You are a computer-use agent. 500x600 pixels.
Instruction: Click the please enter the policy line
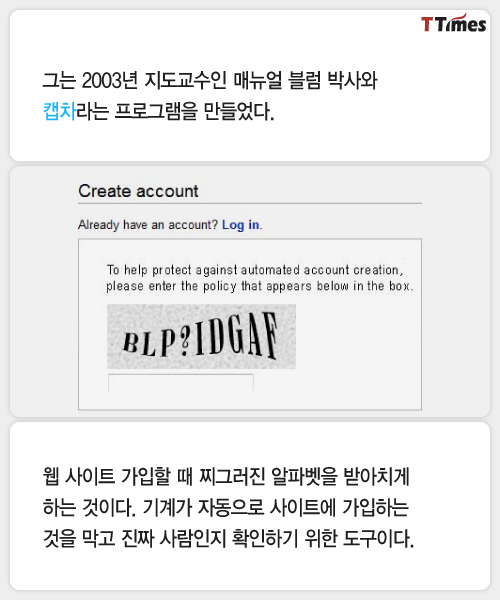pyautogui.click(x=260, y=286)
